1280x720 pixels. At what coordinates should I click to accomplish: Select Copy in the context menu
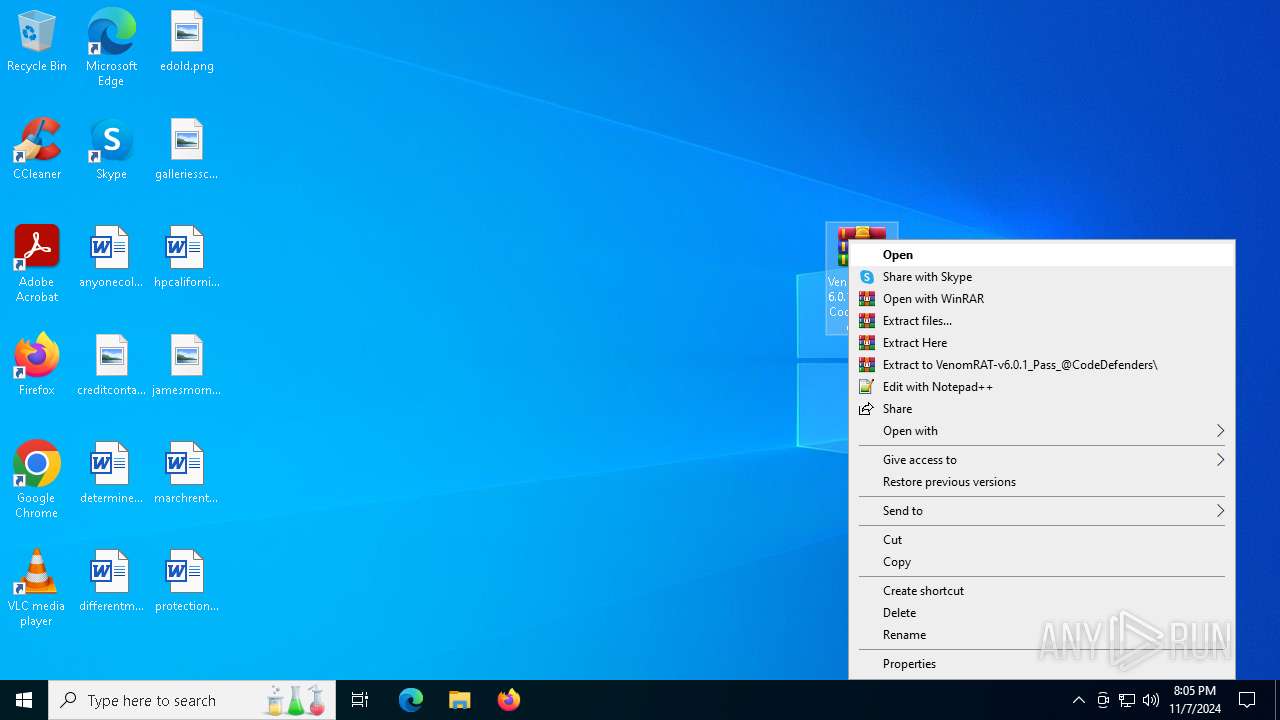1042,562
